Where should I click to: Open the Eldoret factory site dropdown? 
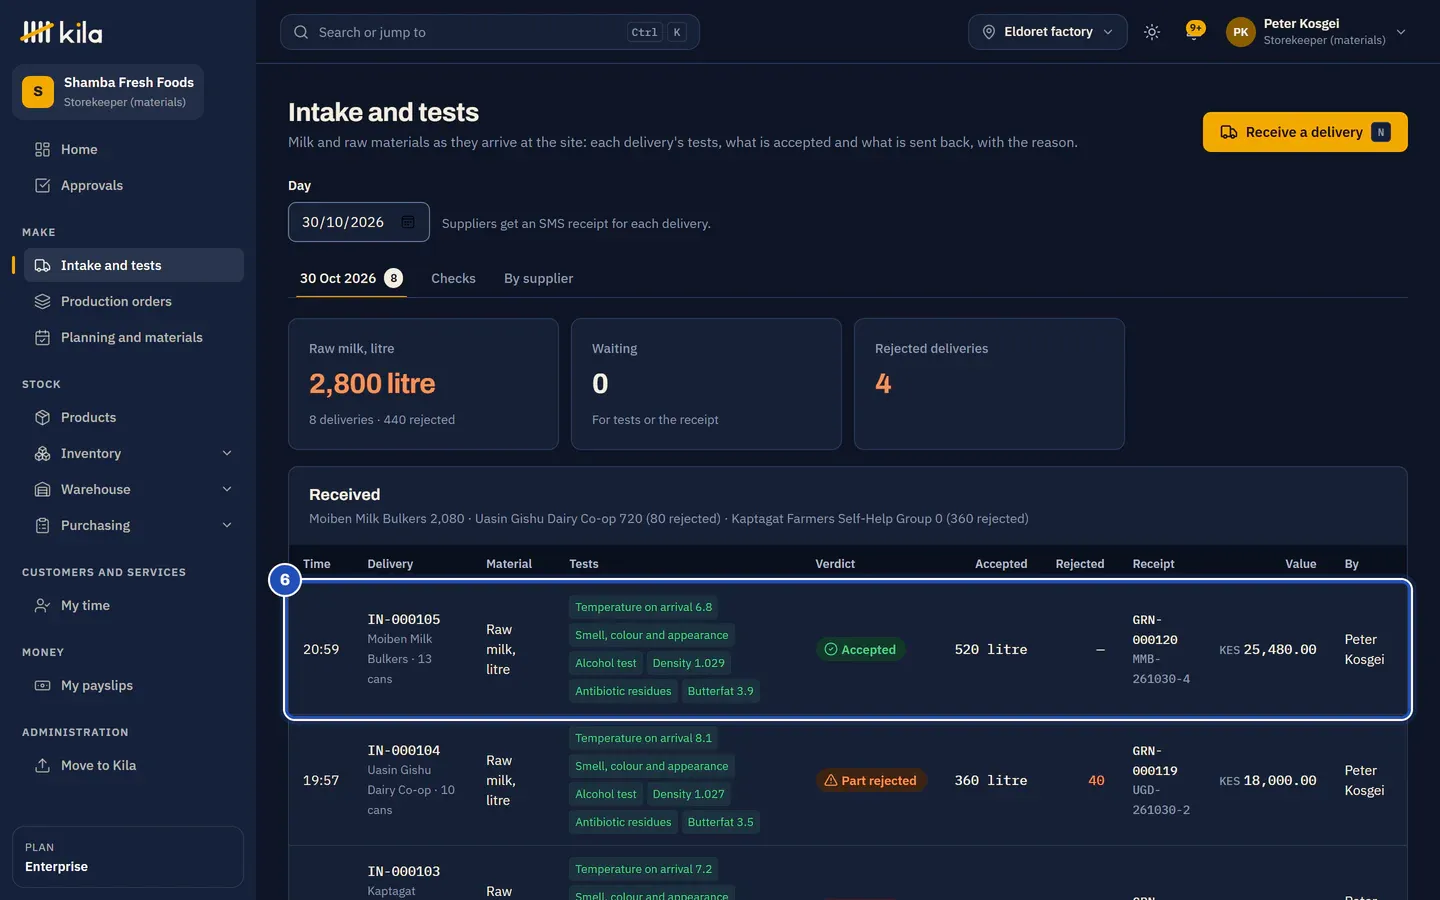pos(1047,32)
